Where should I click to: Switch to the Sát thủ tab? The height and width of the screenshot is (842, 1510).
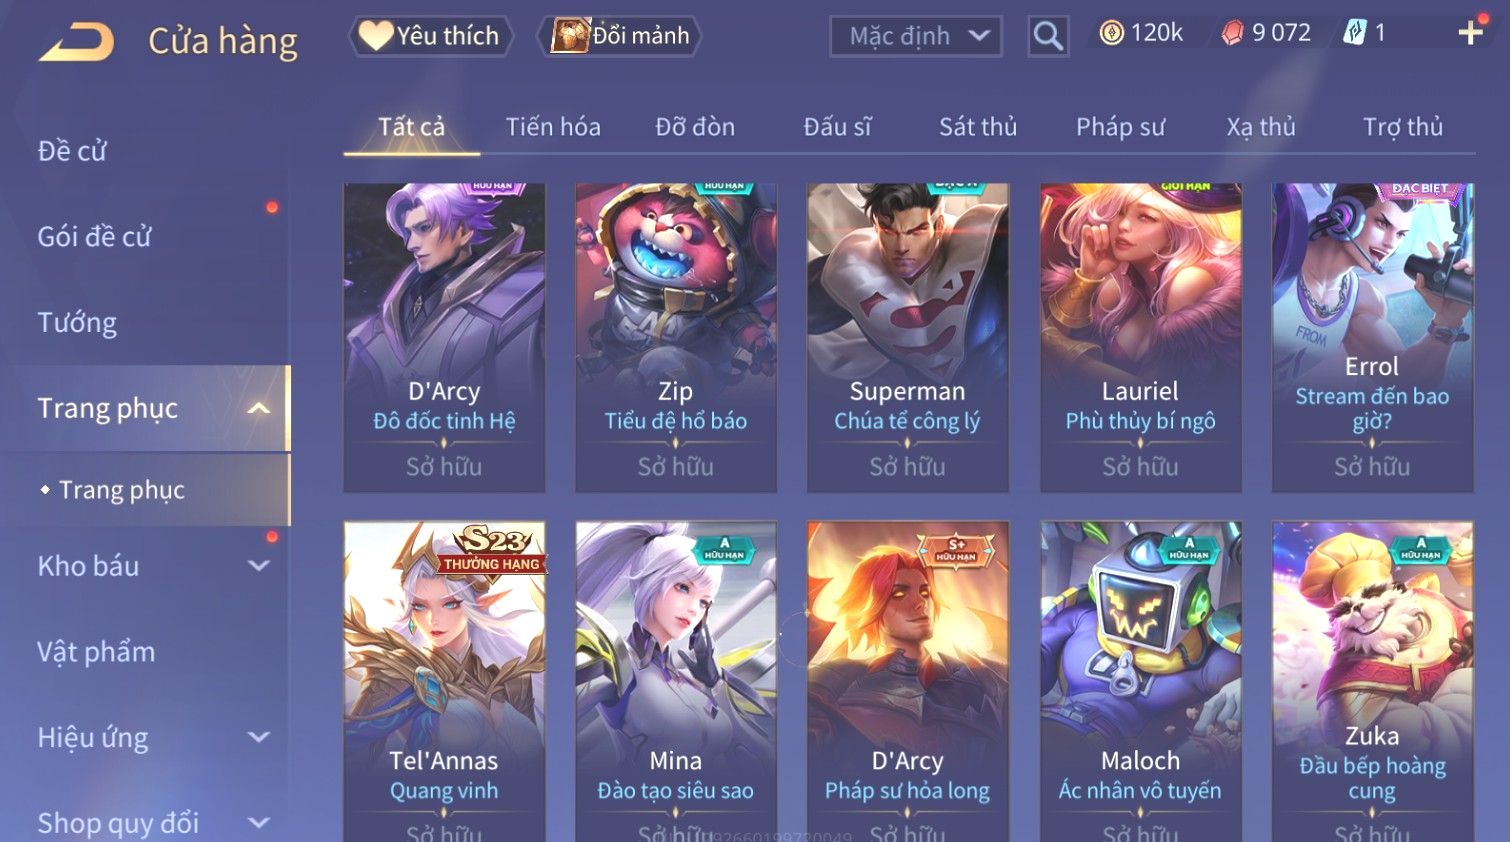click(x=978, y=127)
